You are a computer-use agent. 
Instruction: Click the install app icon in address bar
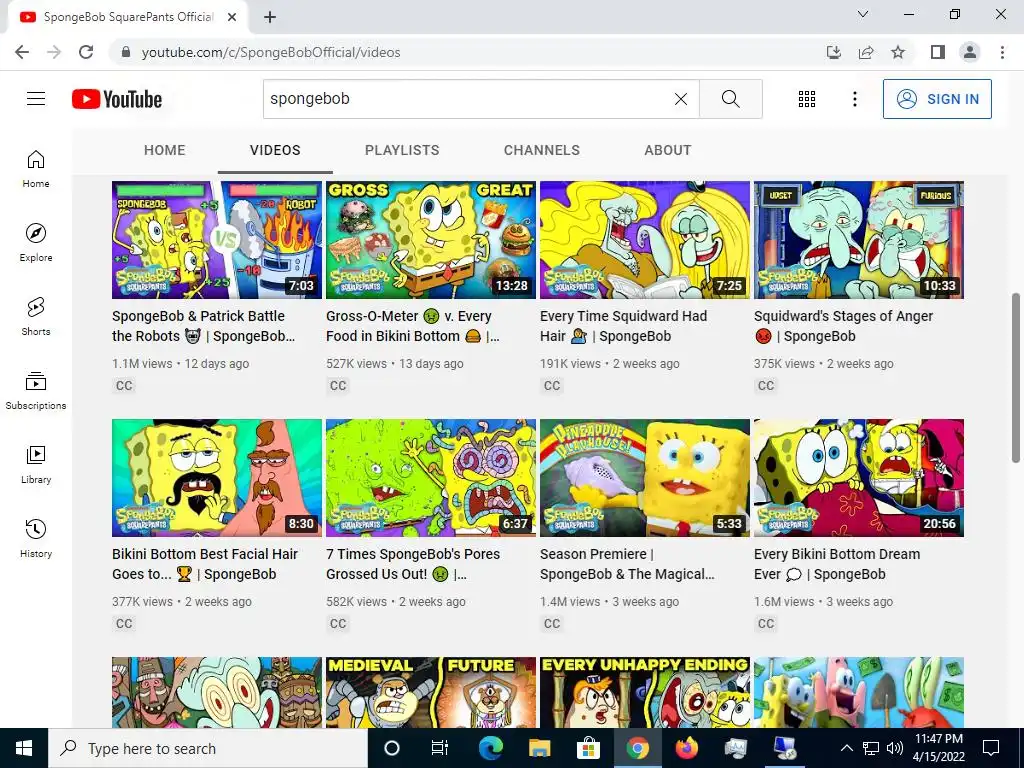[x=834, y=52]
